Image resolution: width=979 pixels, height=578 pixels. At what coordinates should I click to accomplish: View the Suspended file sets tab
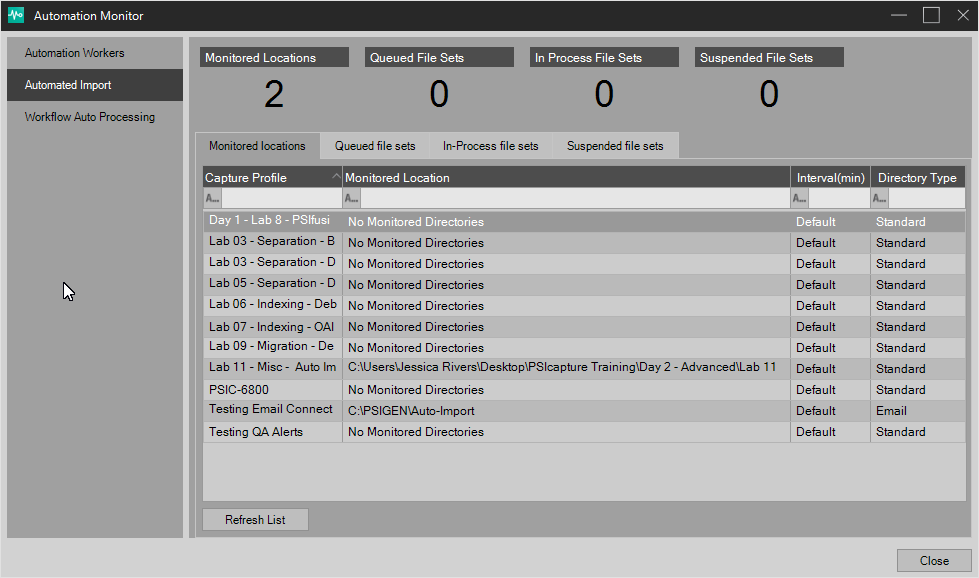click(615, 145)
